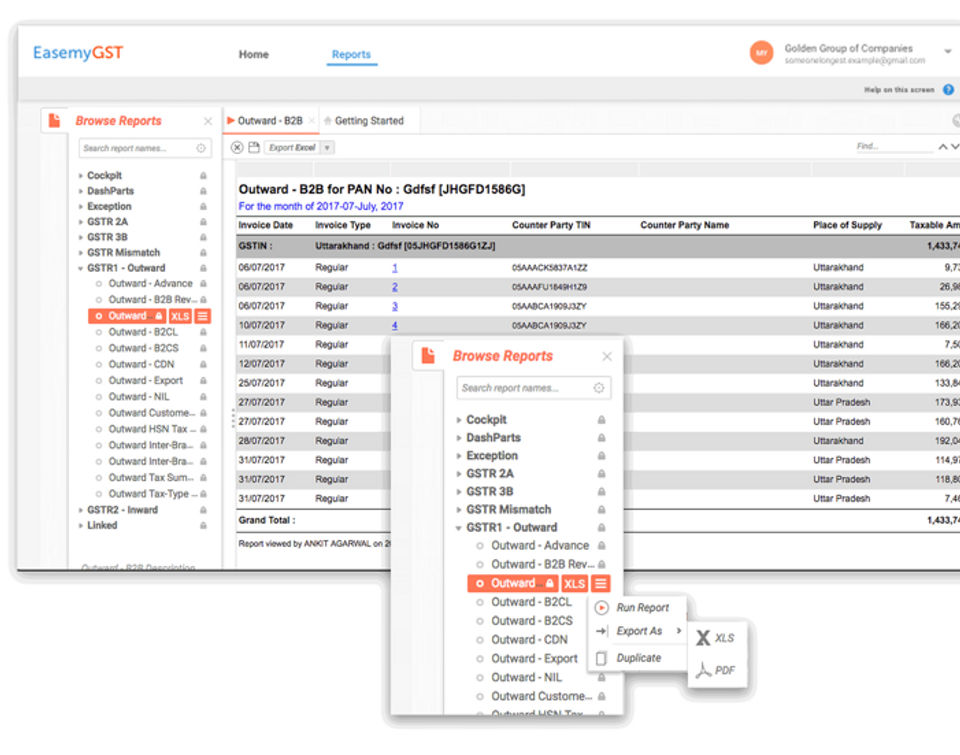
Task: Click the orange menu icon in enlarged panel row
Action: click(601, 584)
